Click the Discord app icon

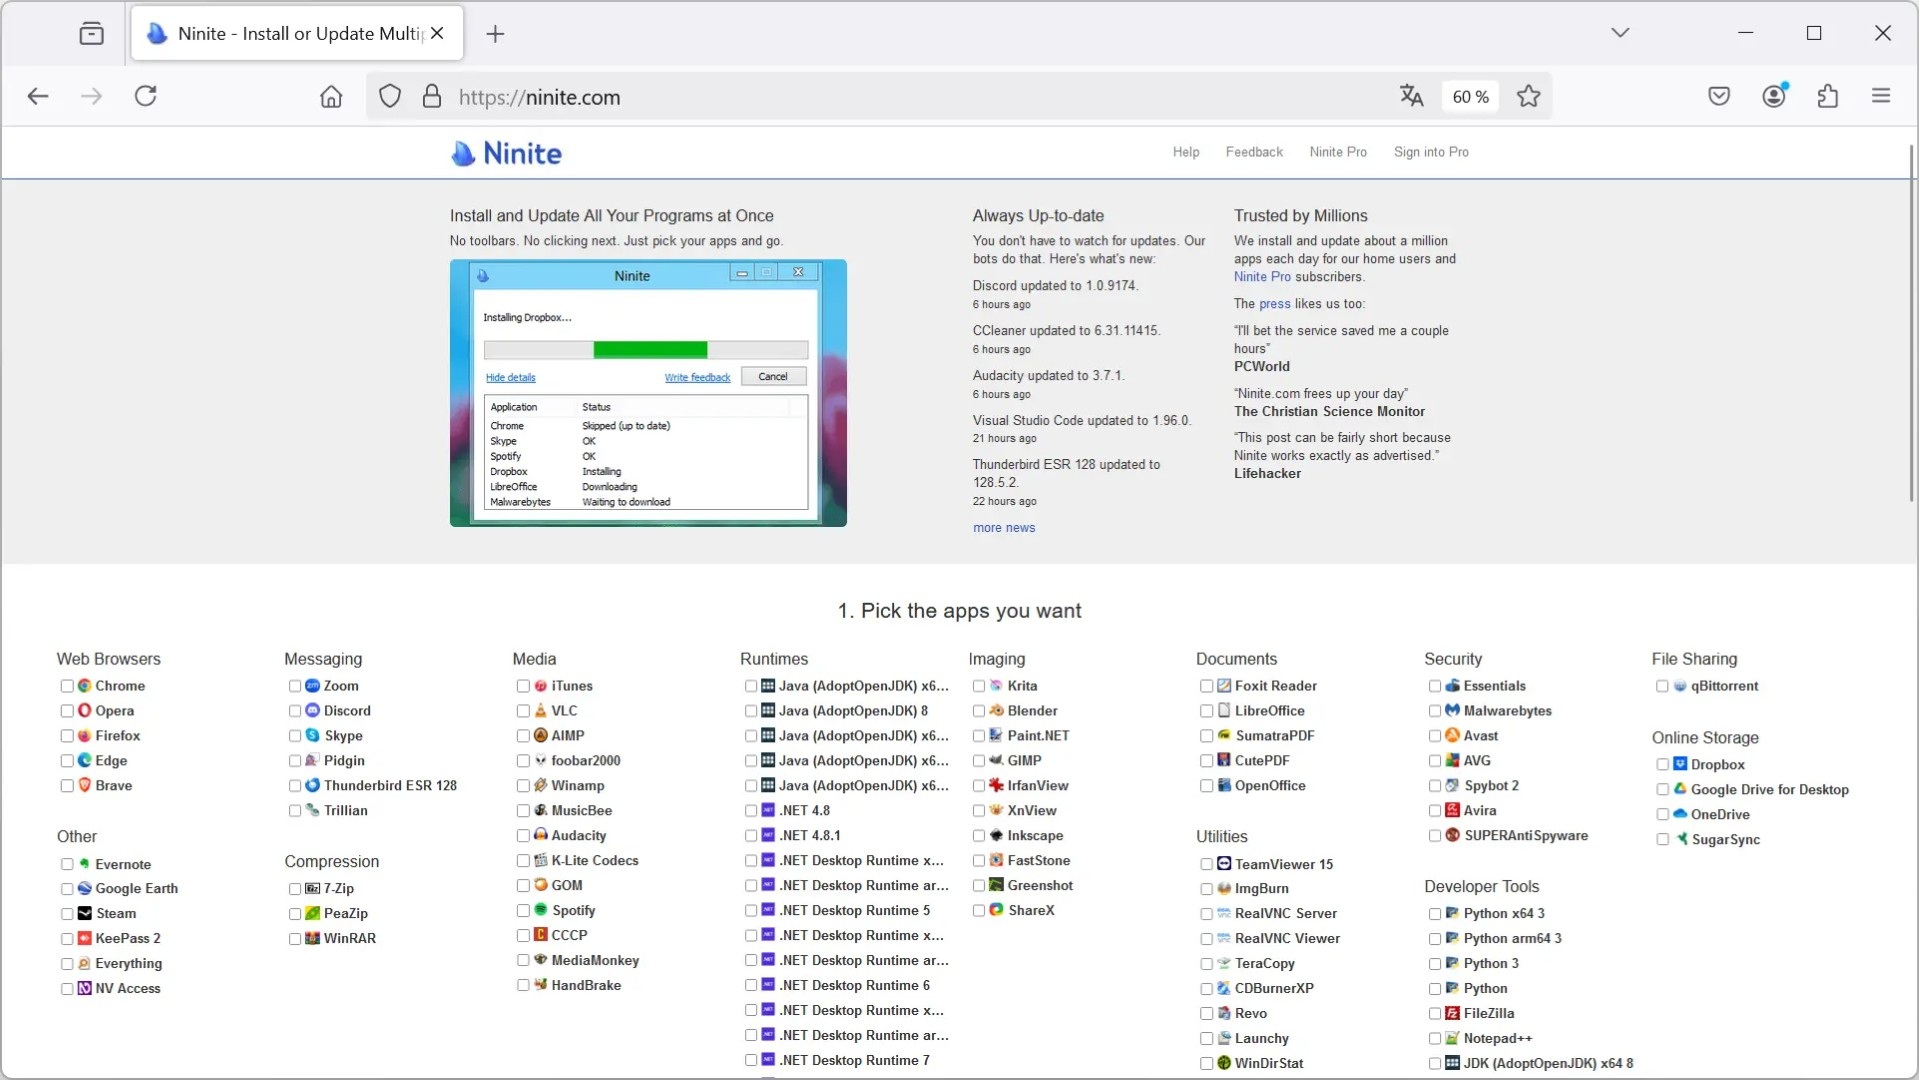(x=312, y=711)
